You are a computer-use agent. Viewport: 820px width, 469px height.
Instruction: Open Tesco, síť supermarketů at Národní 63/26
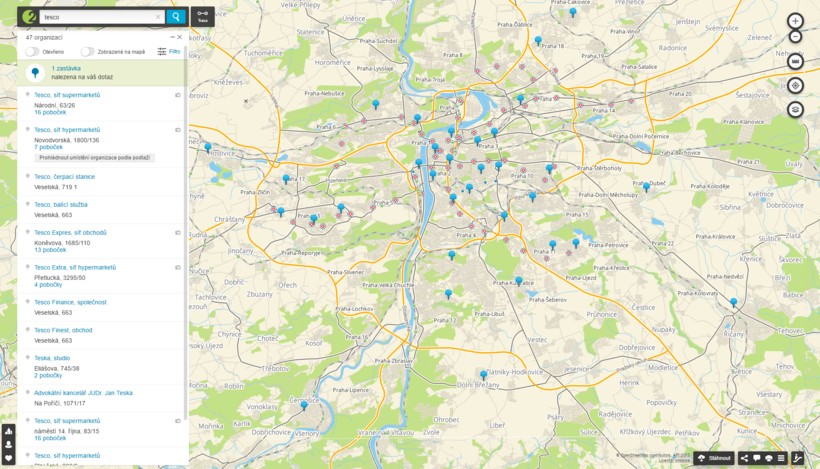pos(67,95)
